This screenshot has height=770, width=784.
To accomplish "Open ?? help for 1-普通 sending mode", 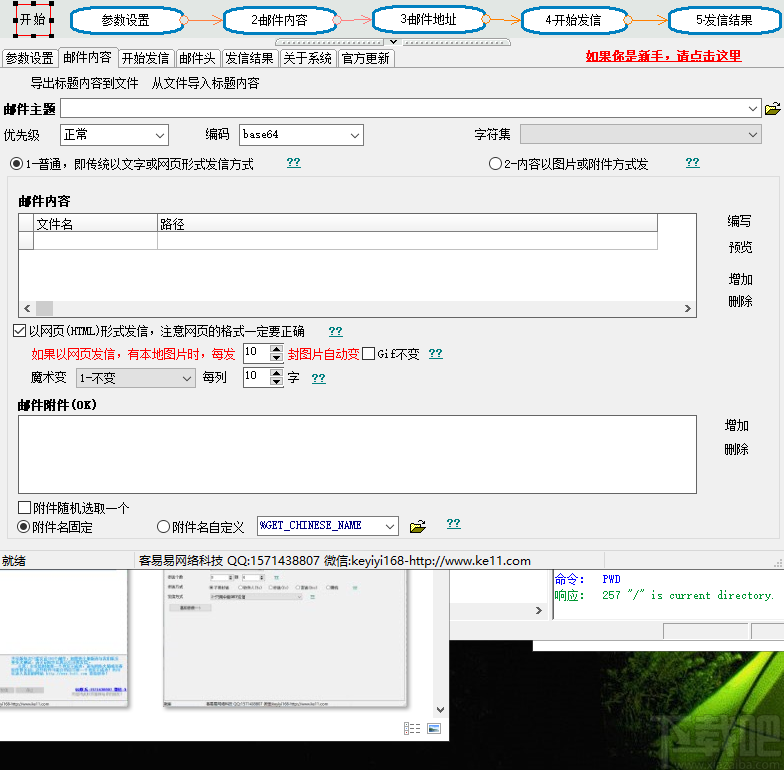I will coord(294,162).
